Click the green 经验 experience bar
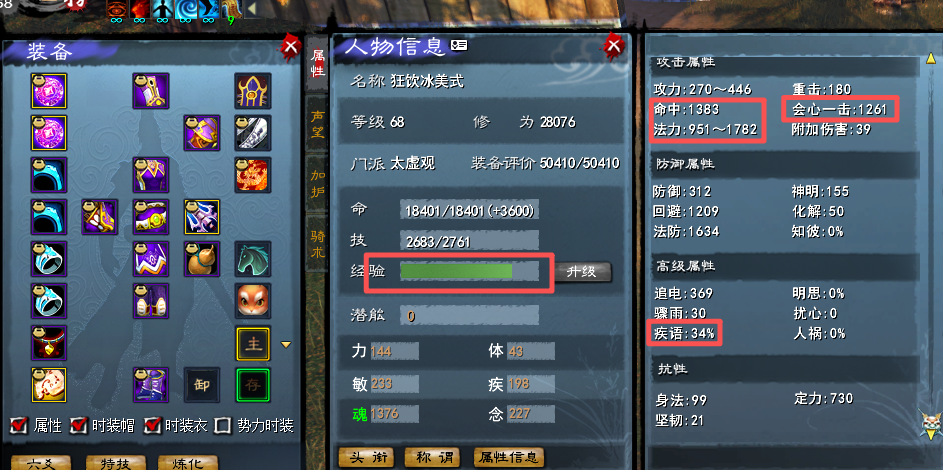This screenshot has height=470, width=943. click(469, 272)
